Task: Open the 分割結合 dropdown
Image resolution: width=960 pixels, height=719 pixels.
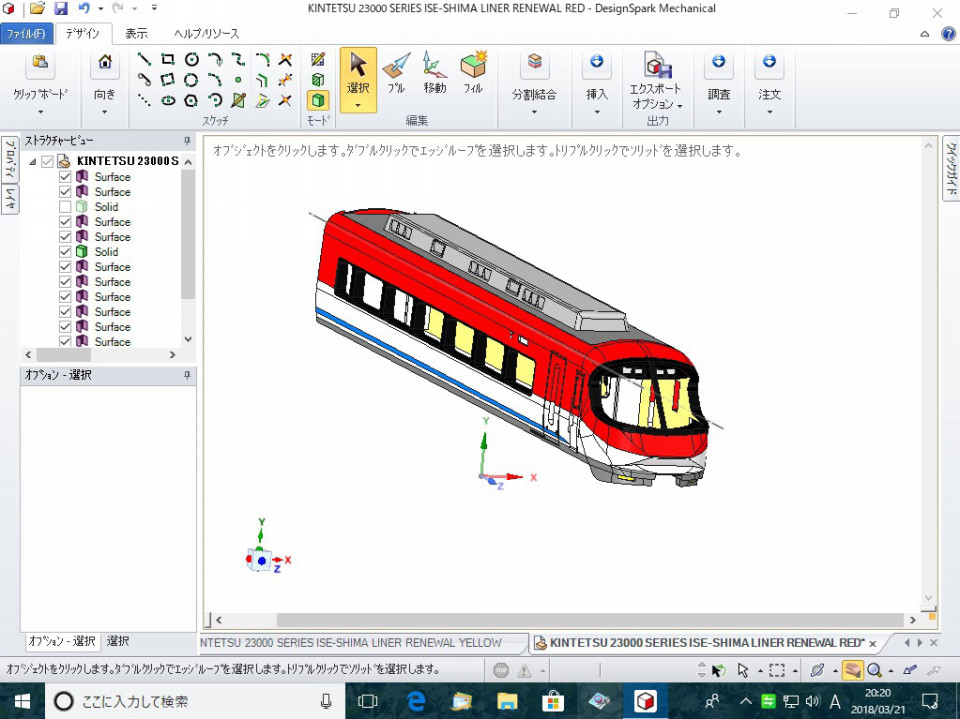Action: click(x=534, y=112)
